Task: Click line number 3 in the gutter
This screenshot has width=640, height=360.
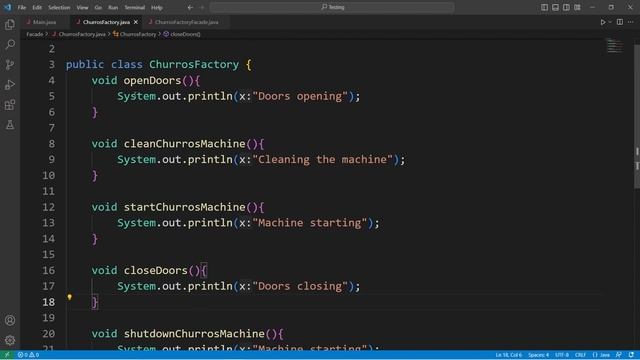Action: click(x=51, y=64)
